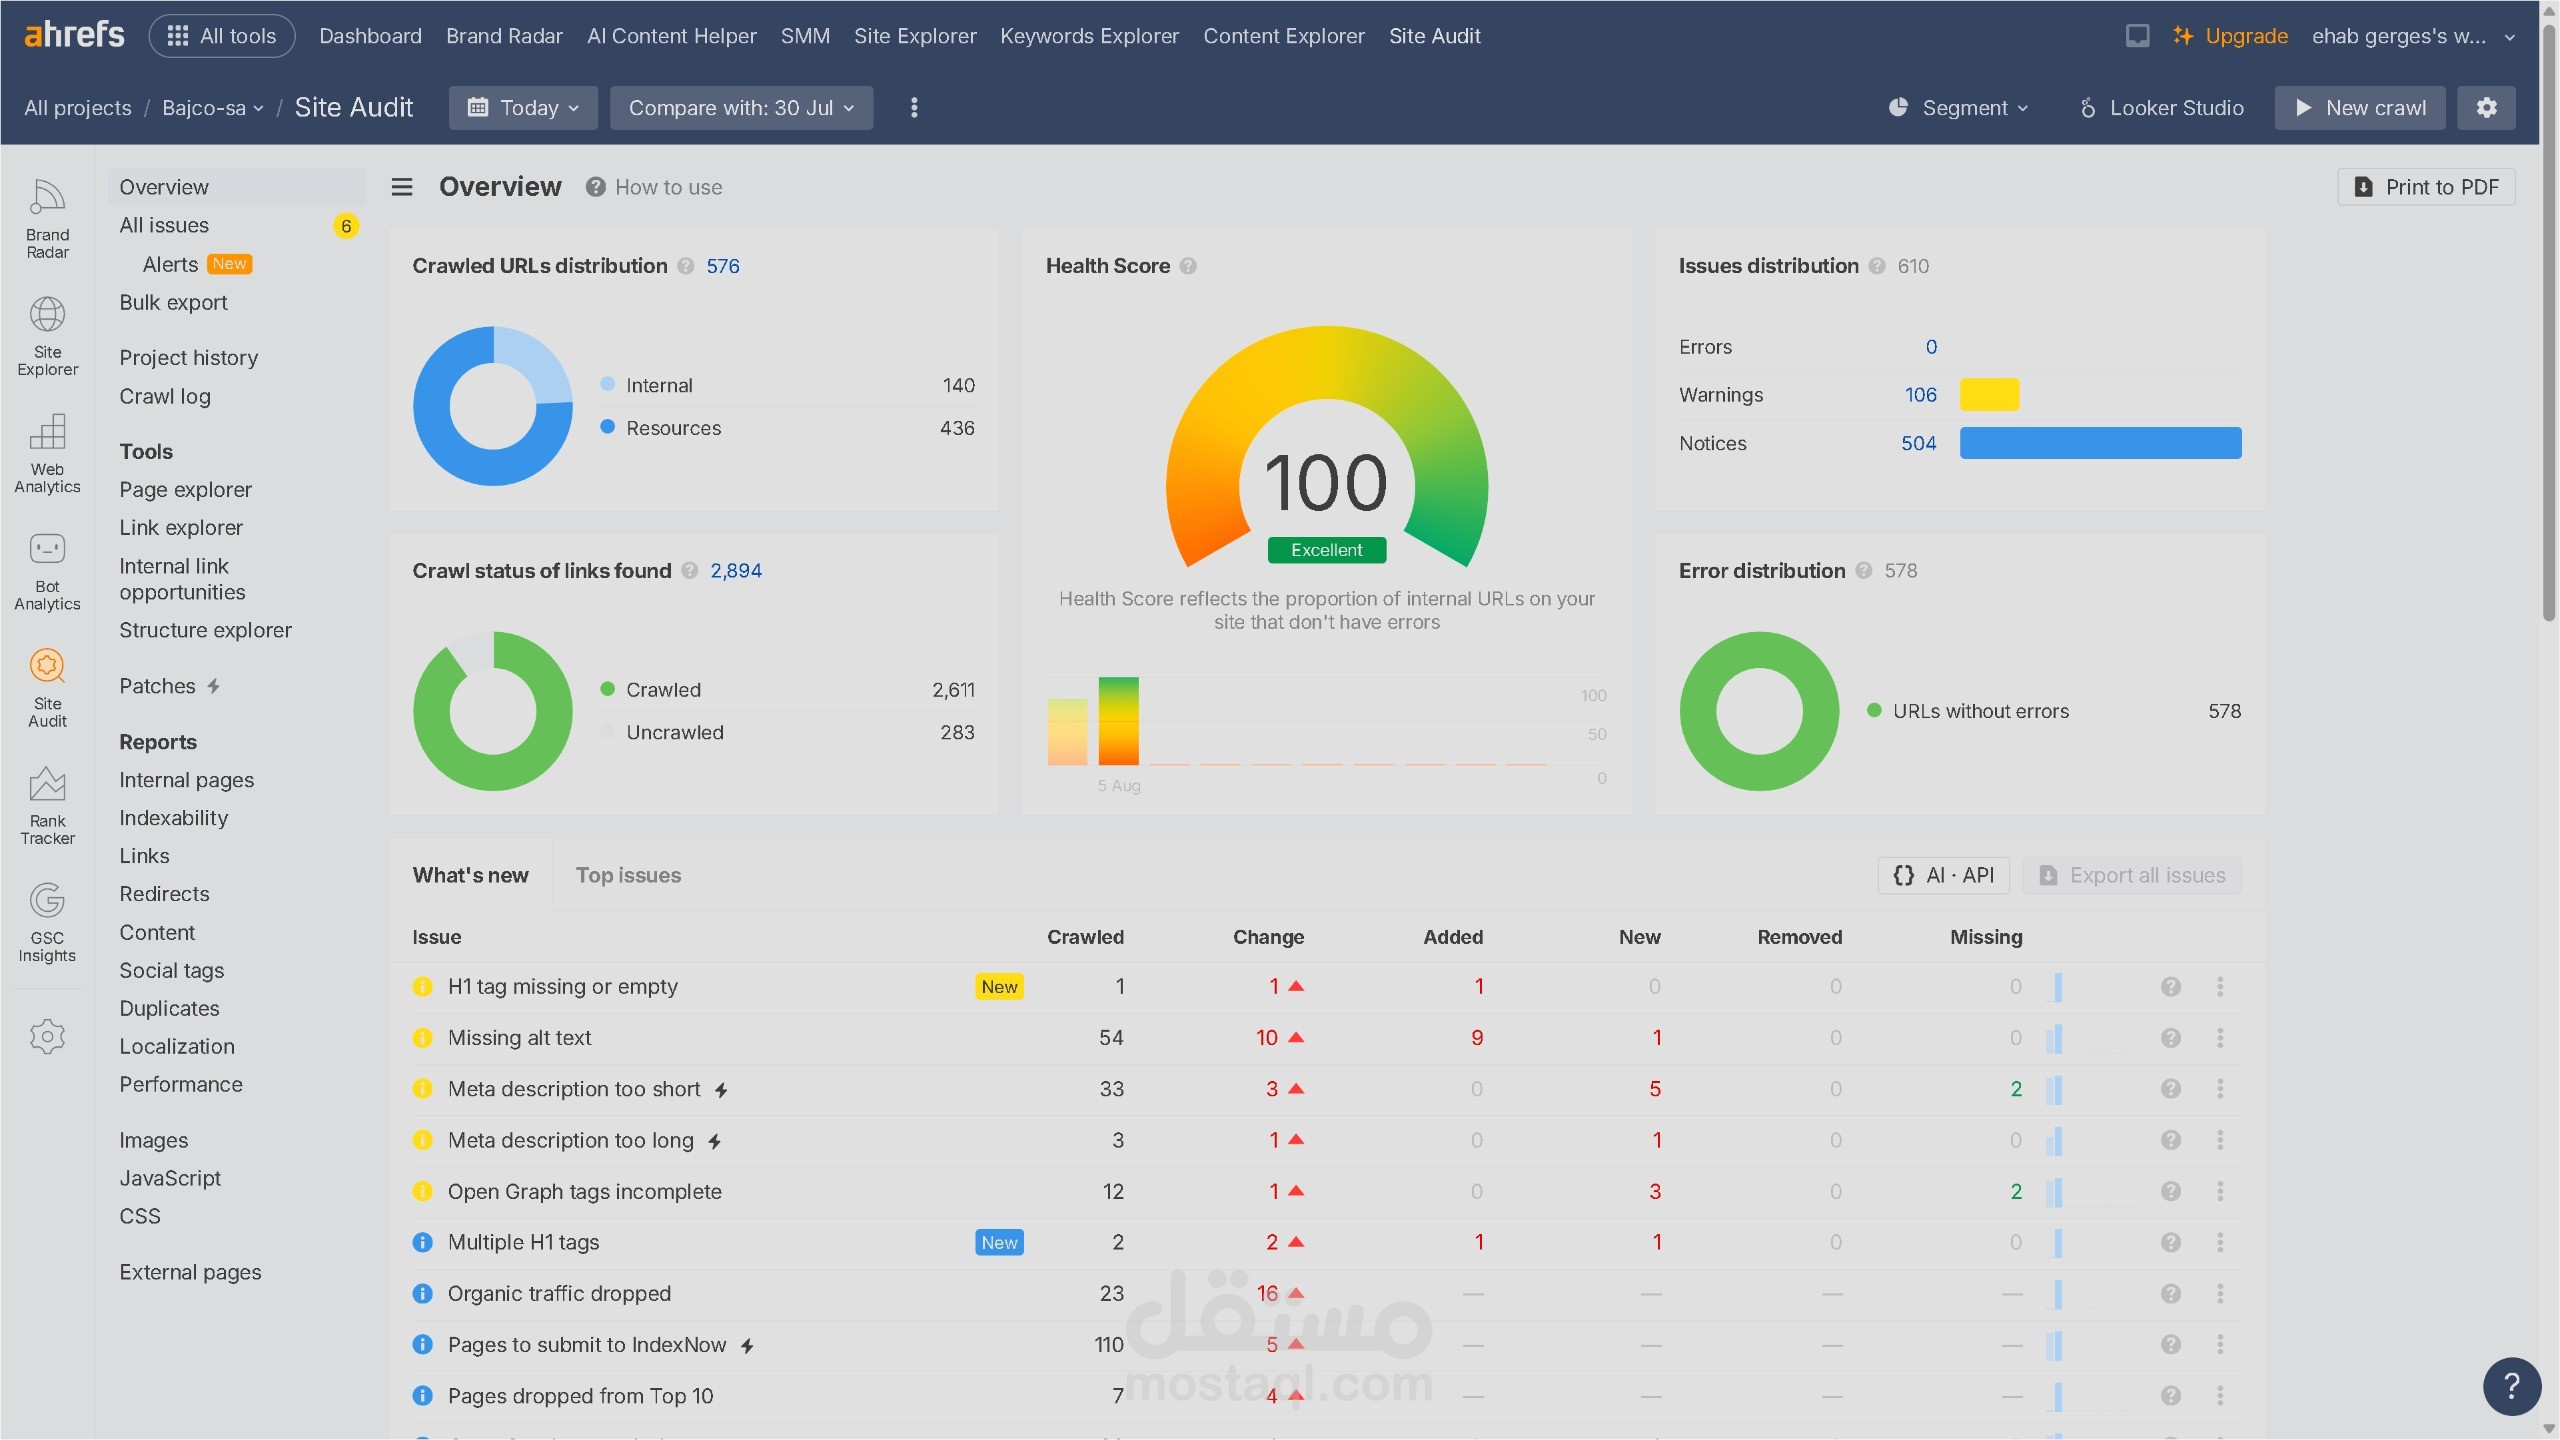
Task: Open the three-dot menu beside Compare with
Action: pos(913,107)
